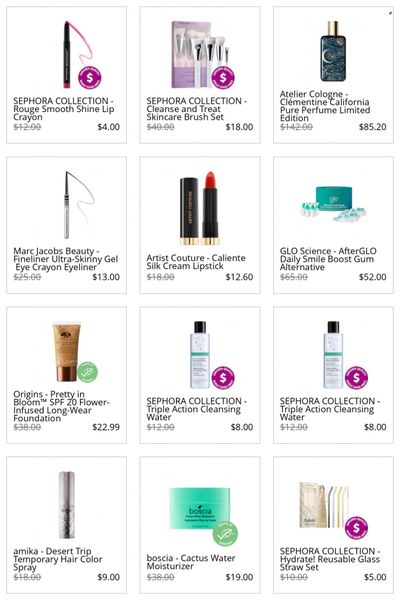Screen dimensions: 400x600
Task: Open Atelier Cologne perfume bottle image
Action: [333, 51]
